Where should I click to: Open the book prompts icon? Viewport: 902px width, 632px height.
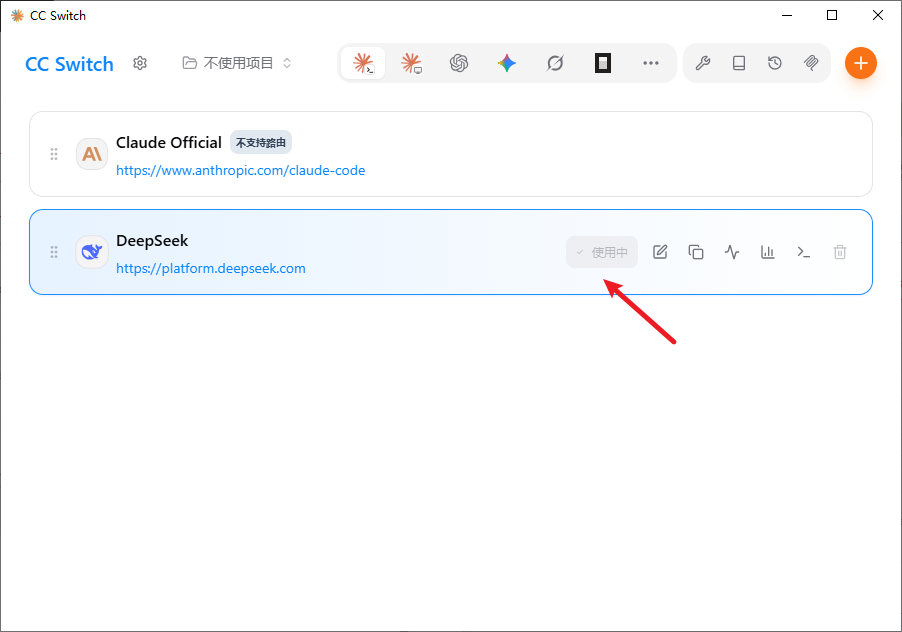click(739, 63)
